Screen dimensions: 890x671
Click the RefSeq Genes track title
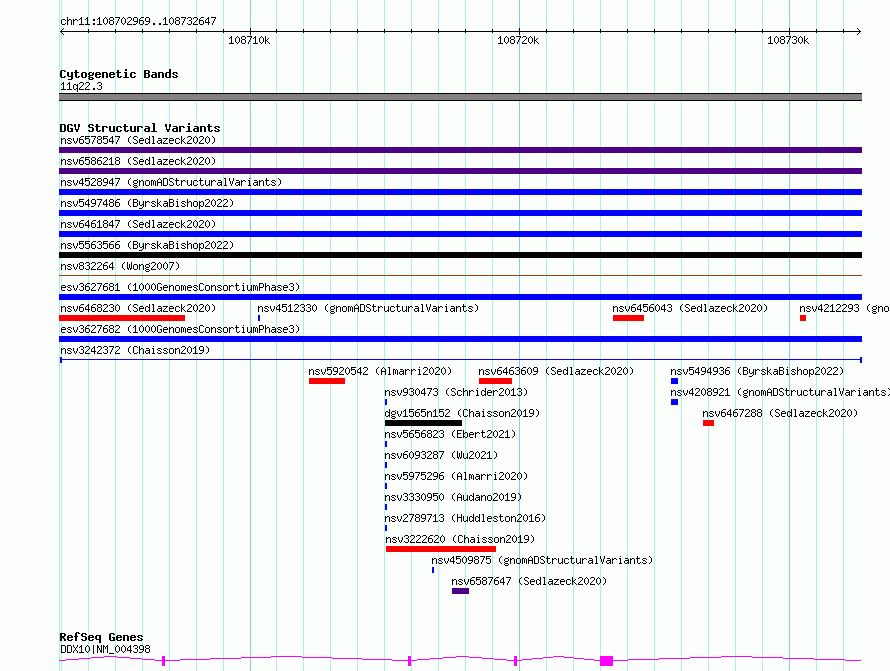click(101, 637)
